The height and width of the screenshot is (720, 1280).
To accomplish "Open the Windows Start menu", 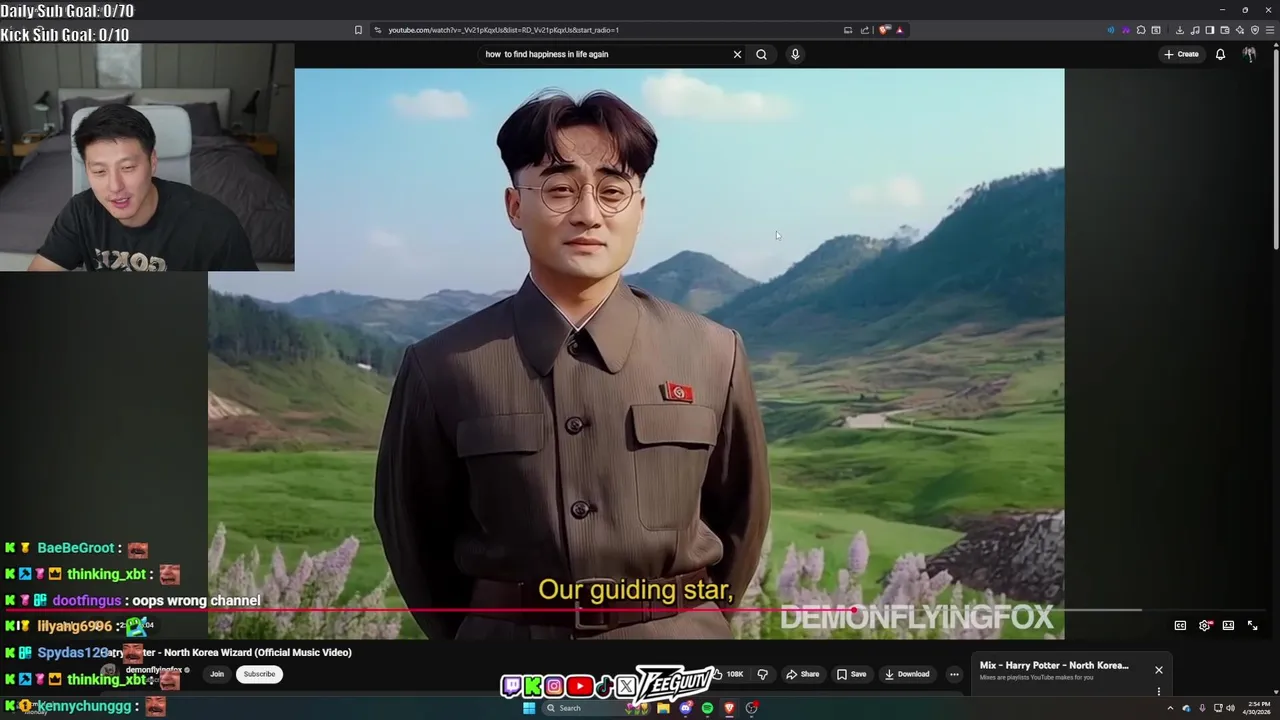I will [529, 708].
